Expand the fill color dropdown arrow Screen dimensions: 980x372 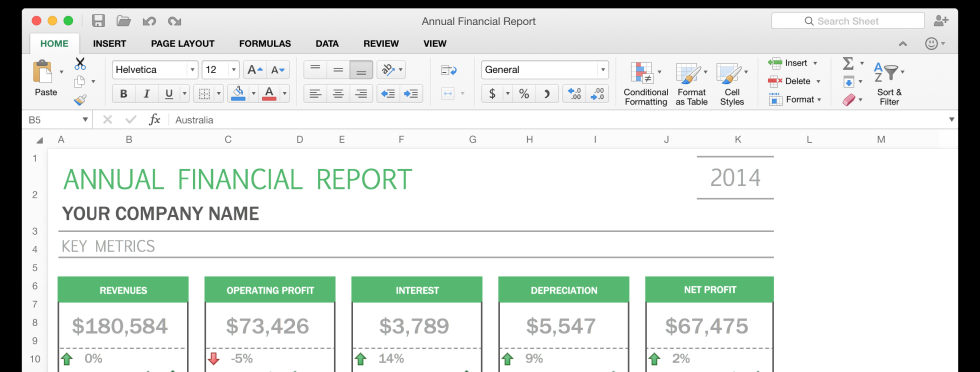point(253,94)
